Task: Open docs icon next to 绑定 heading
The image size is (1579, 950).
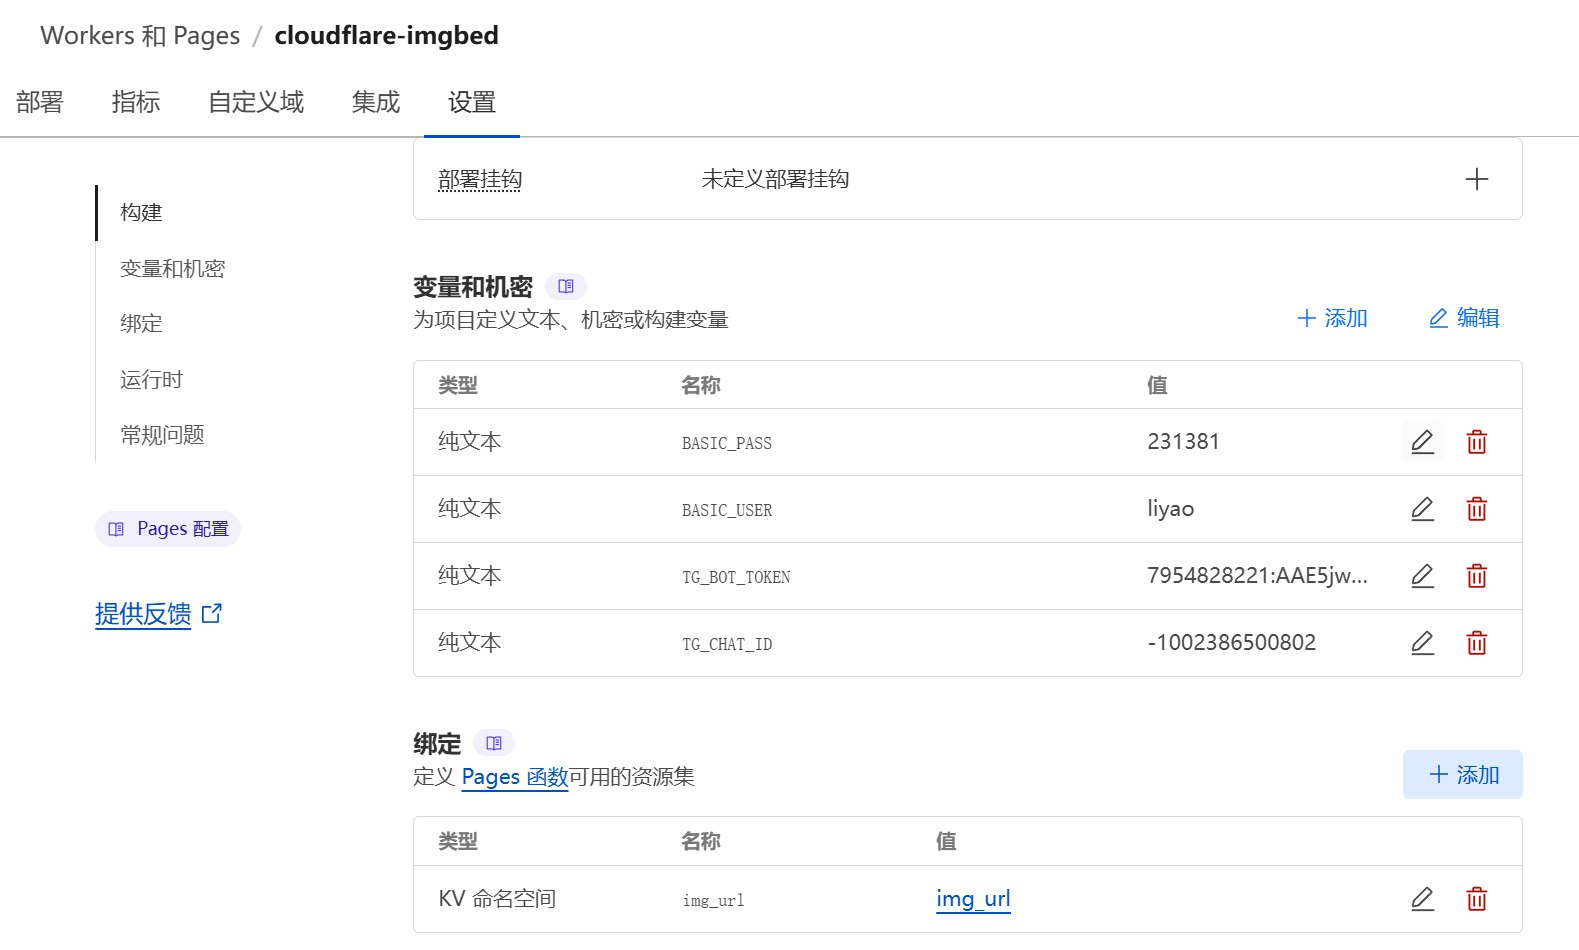Action: pos(494,743)
